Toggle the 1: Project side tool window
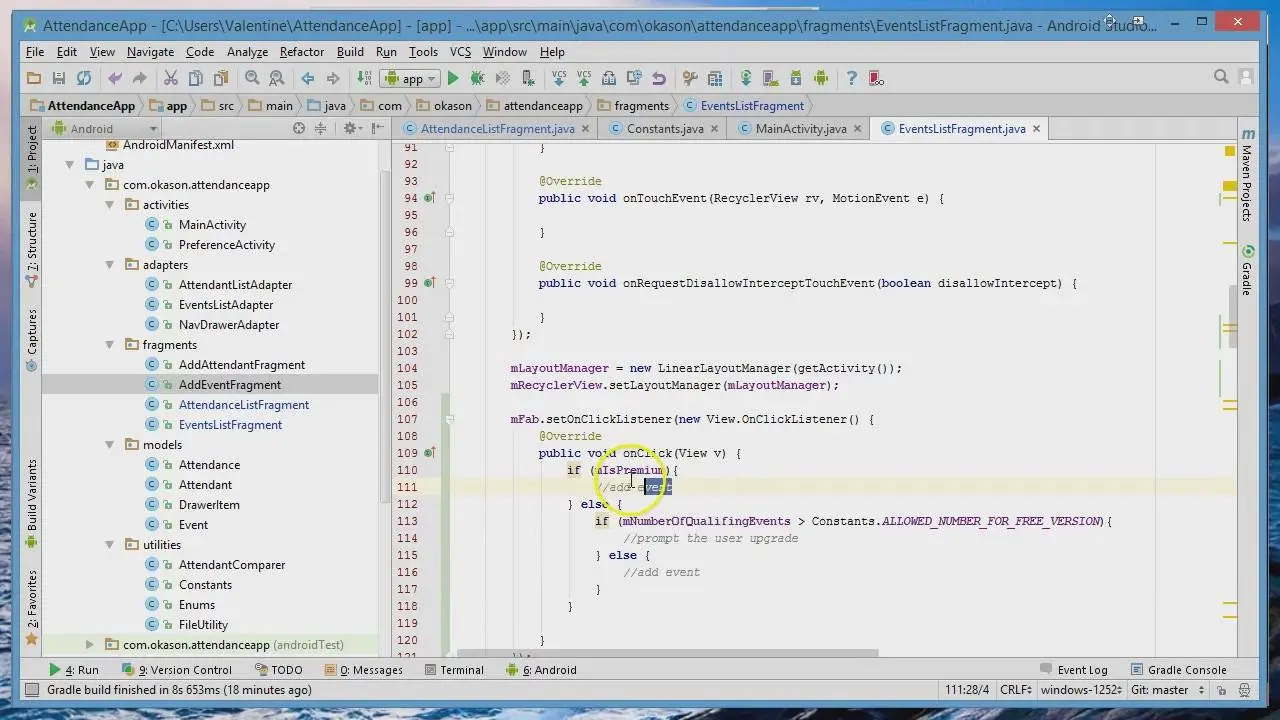The height and width of the screenshot is (720, 1280). coord(32,151)
